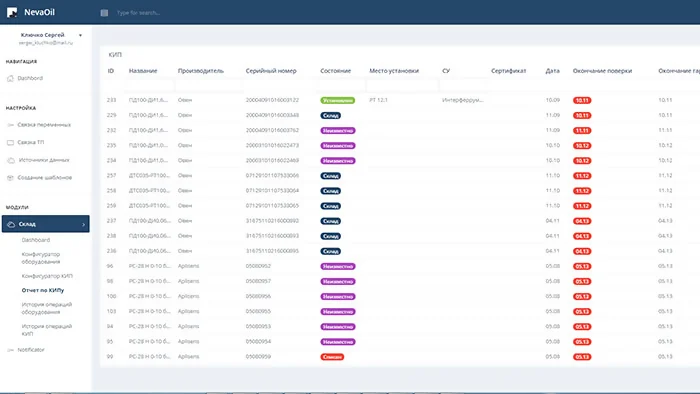Click filter field under Место установки column
700x394 pixels.
[x=402, y=85]
